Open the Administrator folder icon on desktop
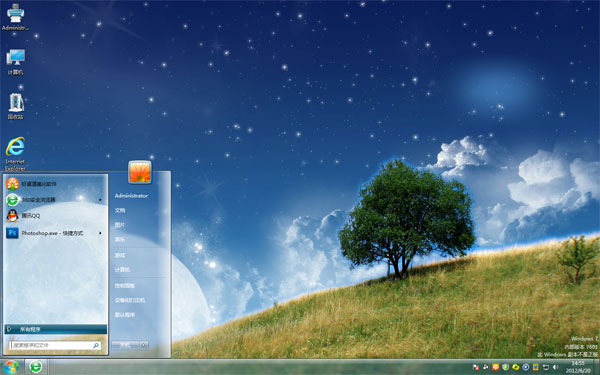 [x=15, y=17]
